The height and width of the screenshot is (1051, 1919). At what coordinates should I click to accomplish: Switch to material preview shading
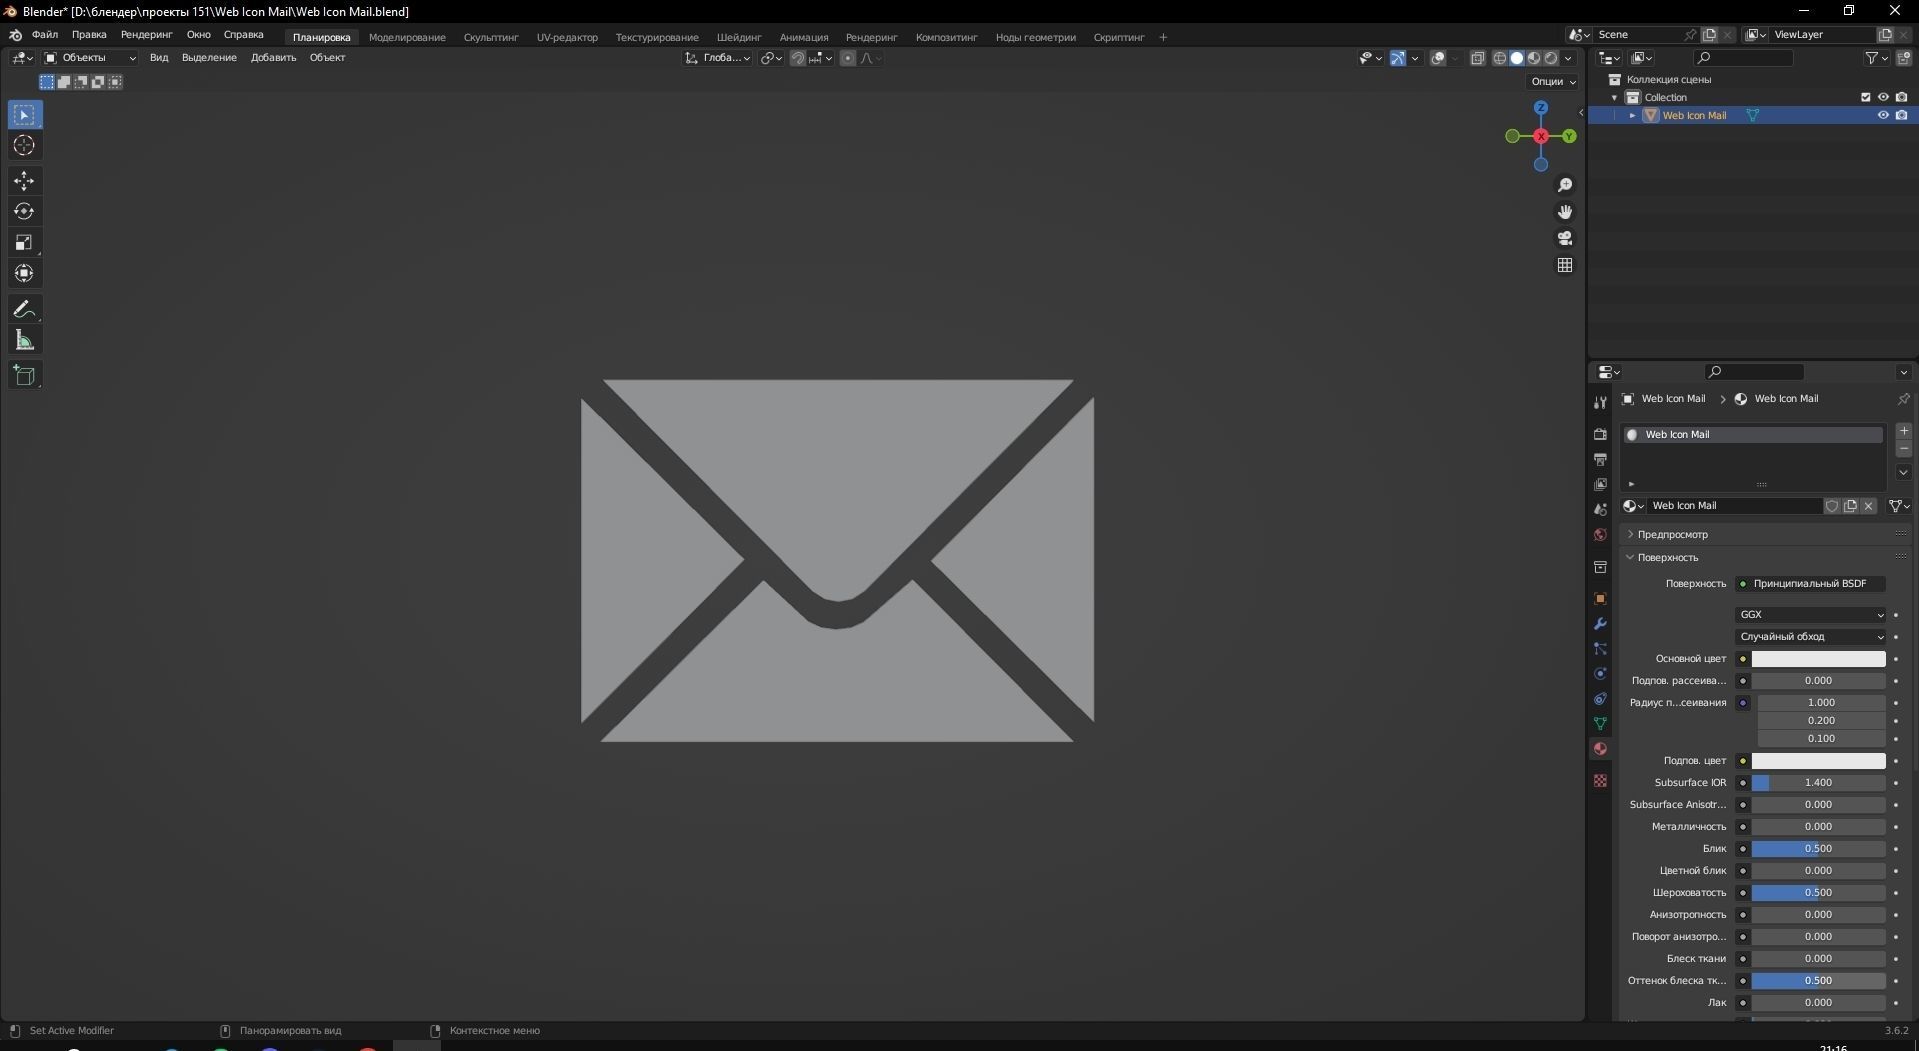pyautogui.click(x=1534, y=58)
